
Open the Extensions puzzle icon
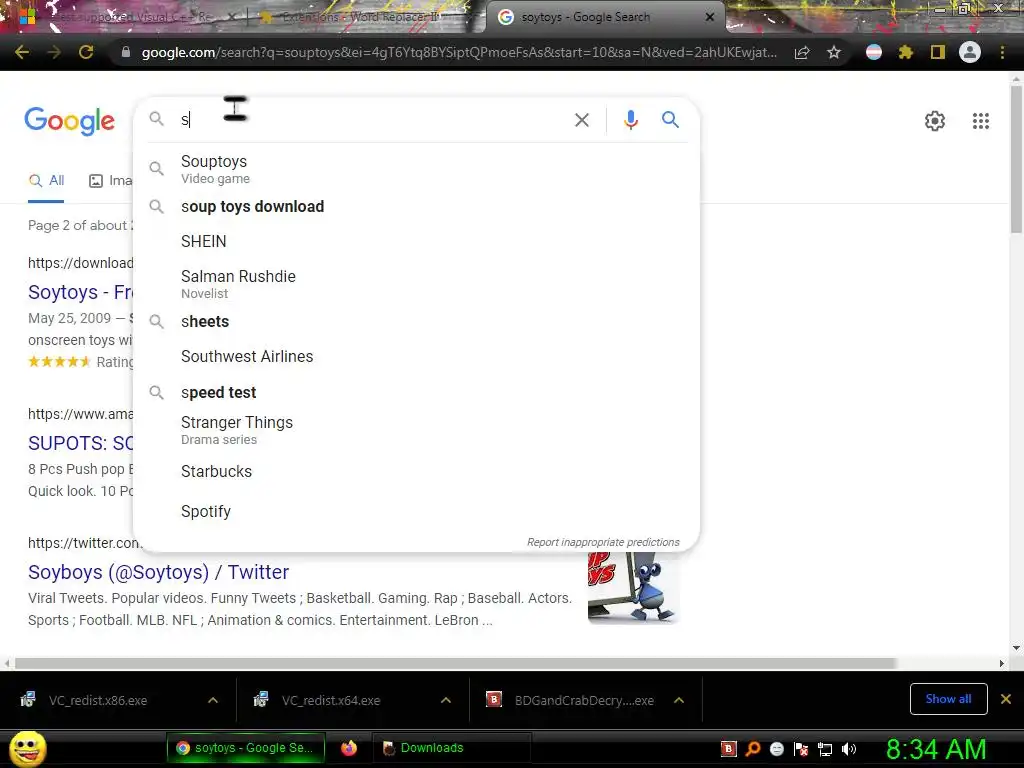pyautogui.click(x=906, y=52)
